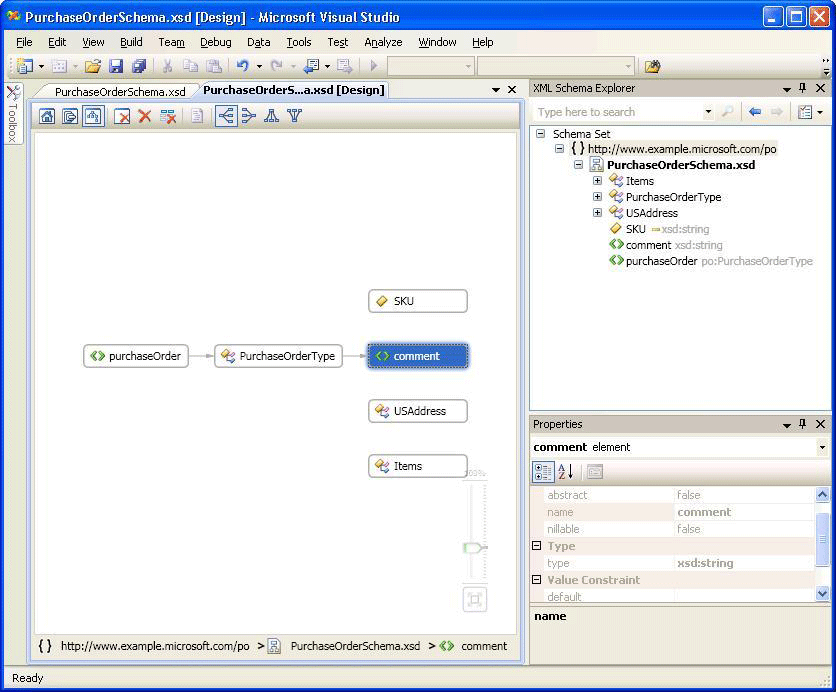Select the Alphabetical sort icon in Properties
This screenshot has width=836, height=692.
coord(563,472)
